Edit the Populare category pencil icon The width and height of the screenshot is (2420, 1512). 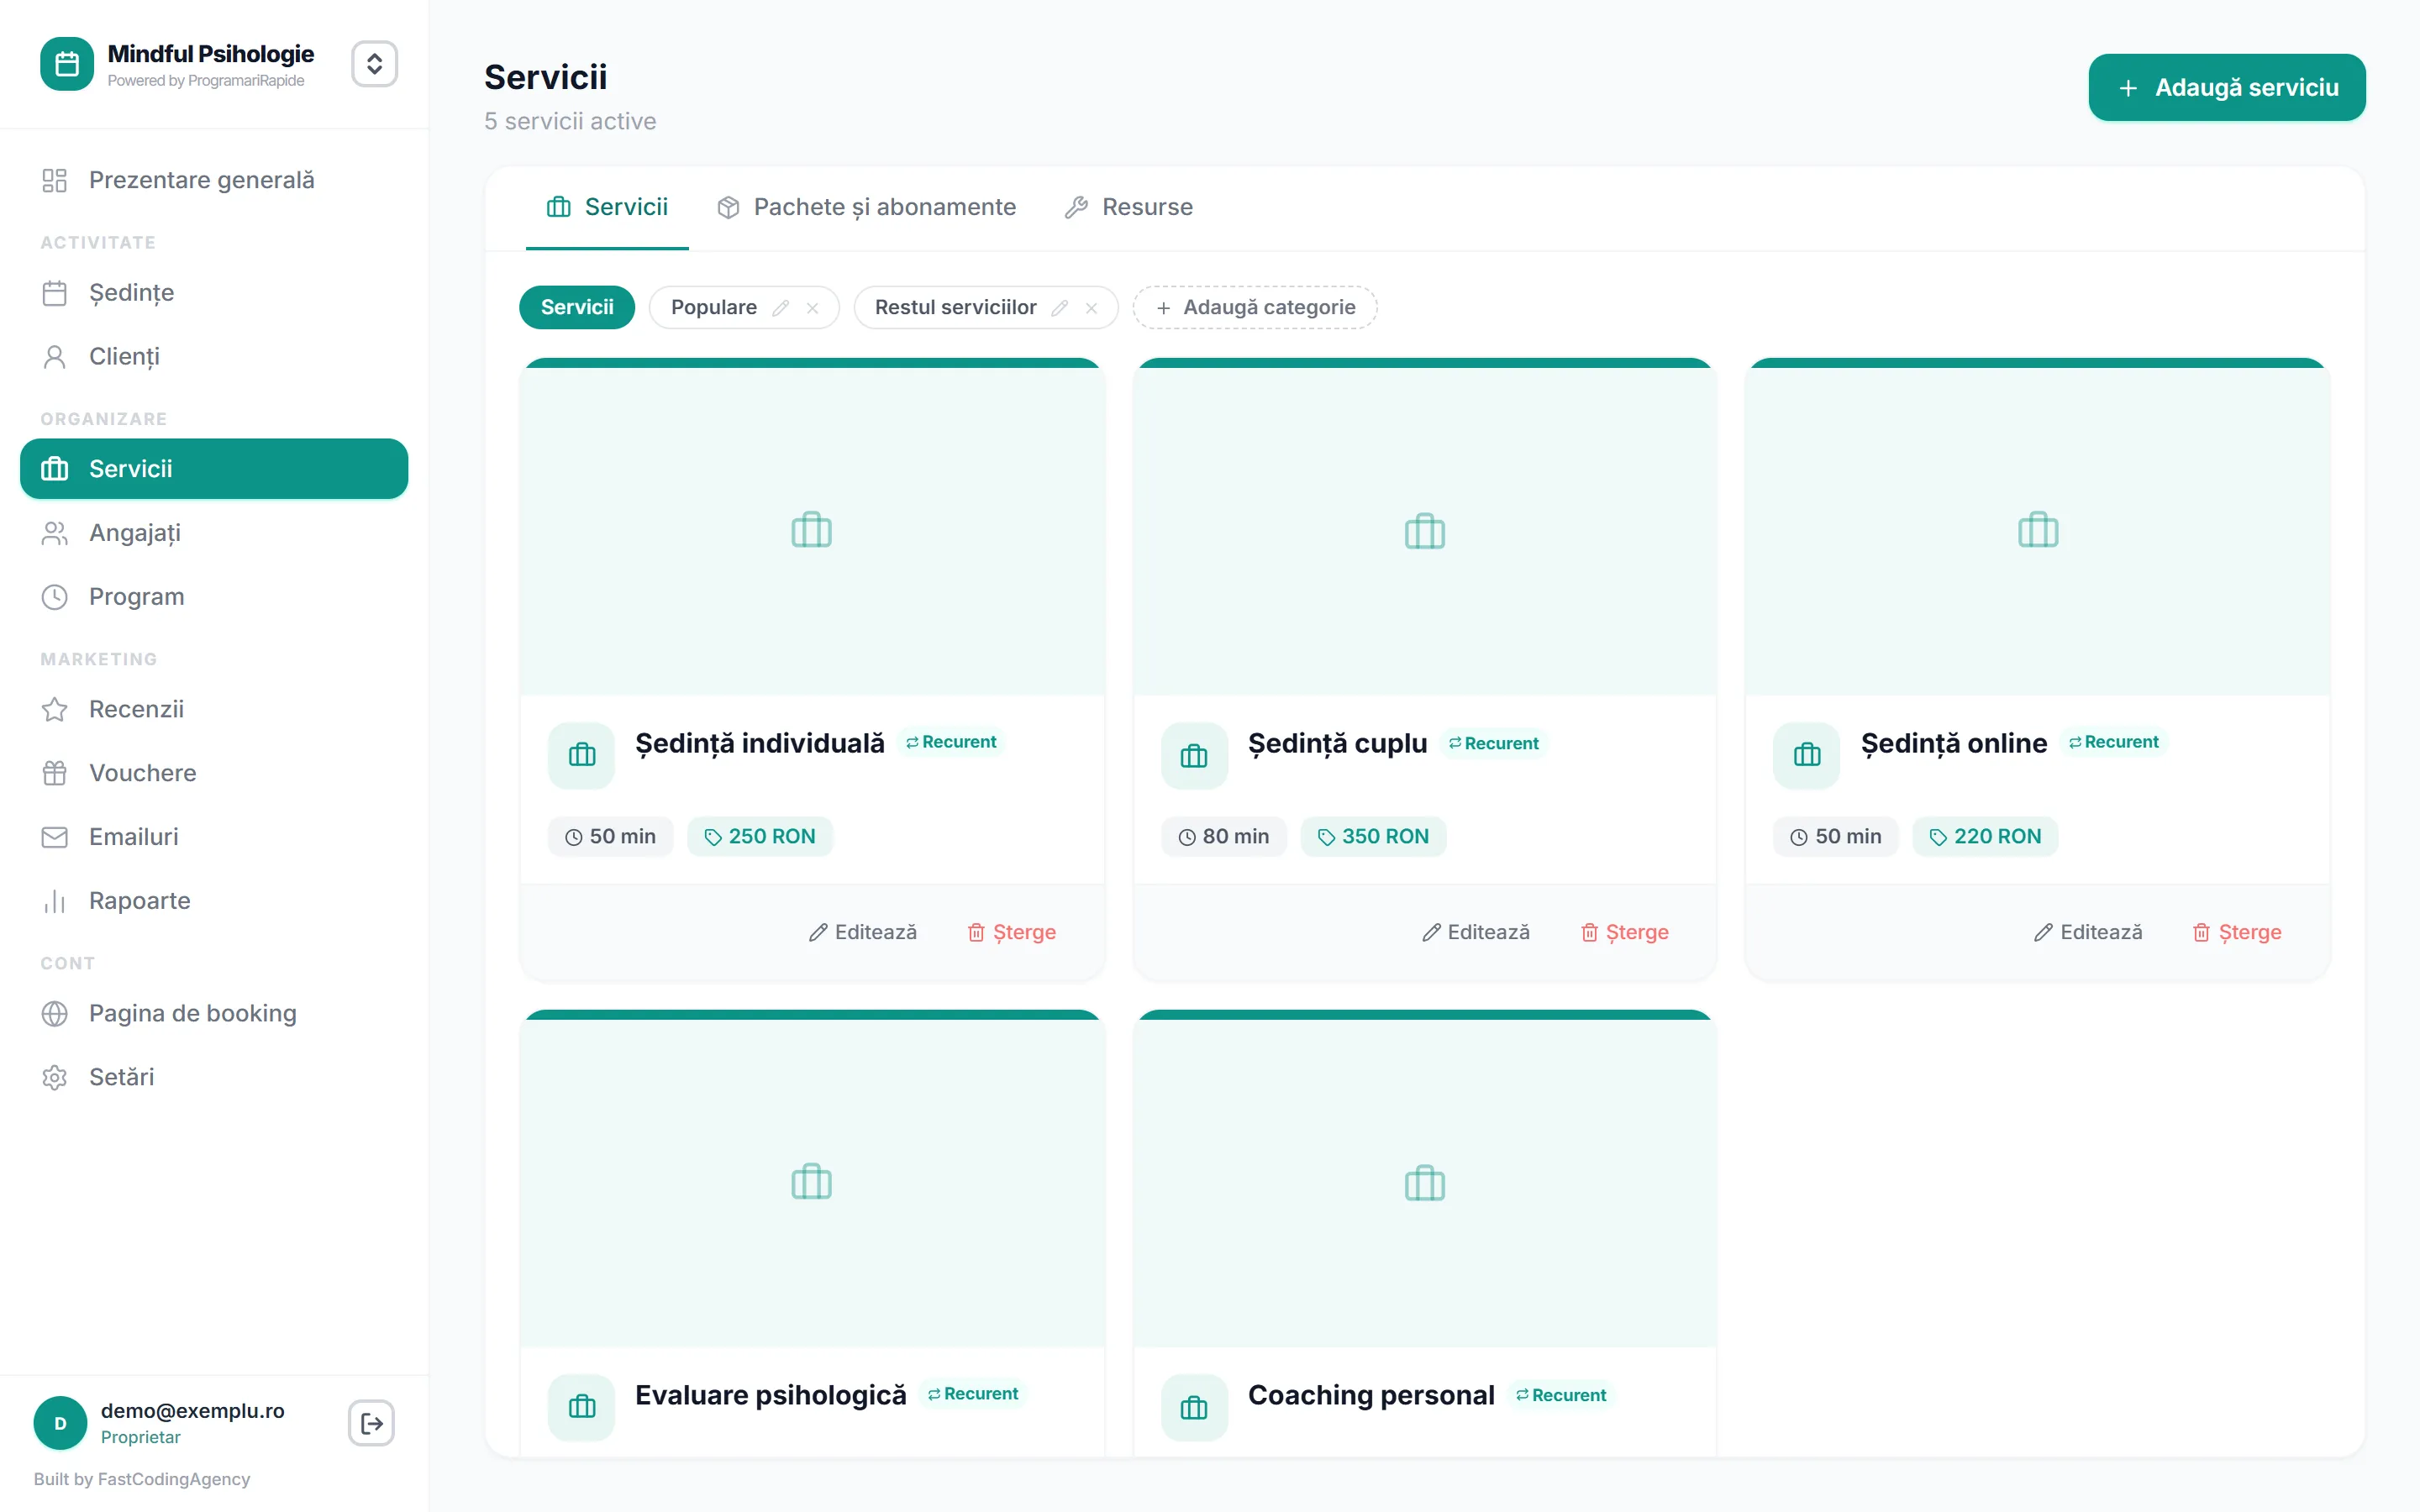pyautogui.click(x=781, y=308)
